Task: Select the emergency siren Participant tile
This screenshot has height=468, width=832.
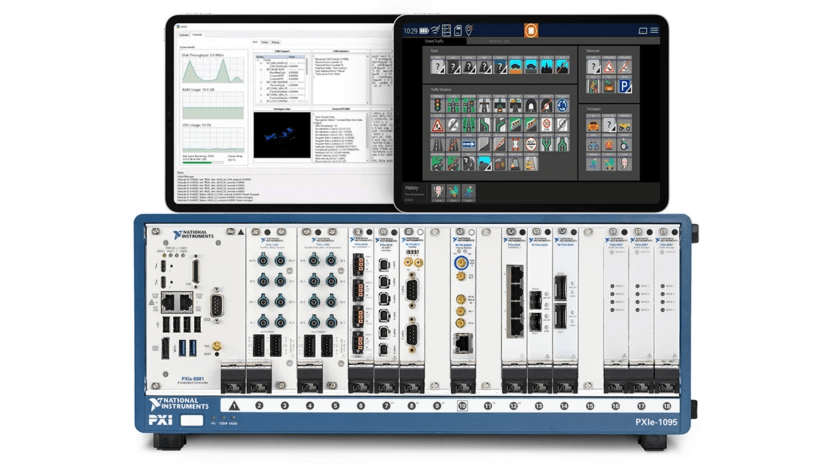Action: click(609, 144)
